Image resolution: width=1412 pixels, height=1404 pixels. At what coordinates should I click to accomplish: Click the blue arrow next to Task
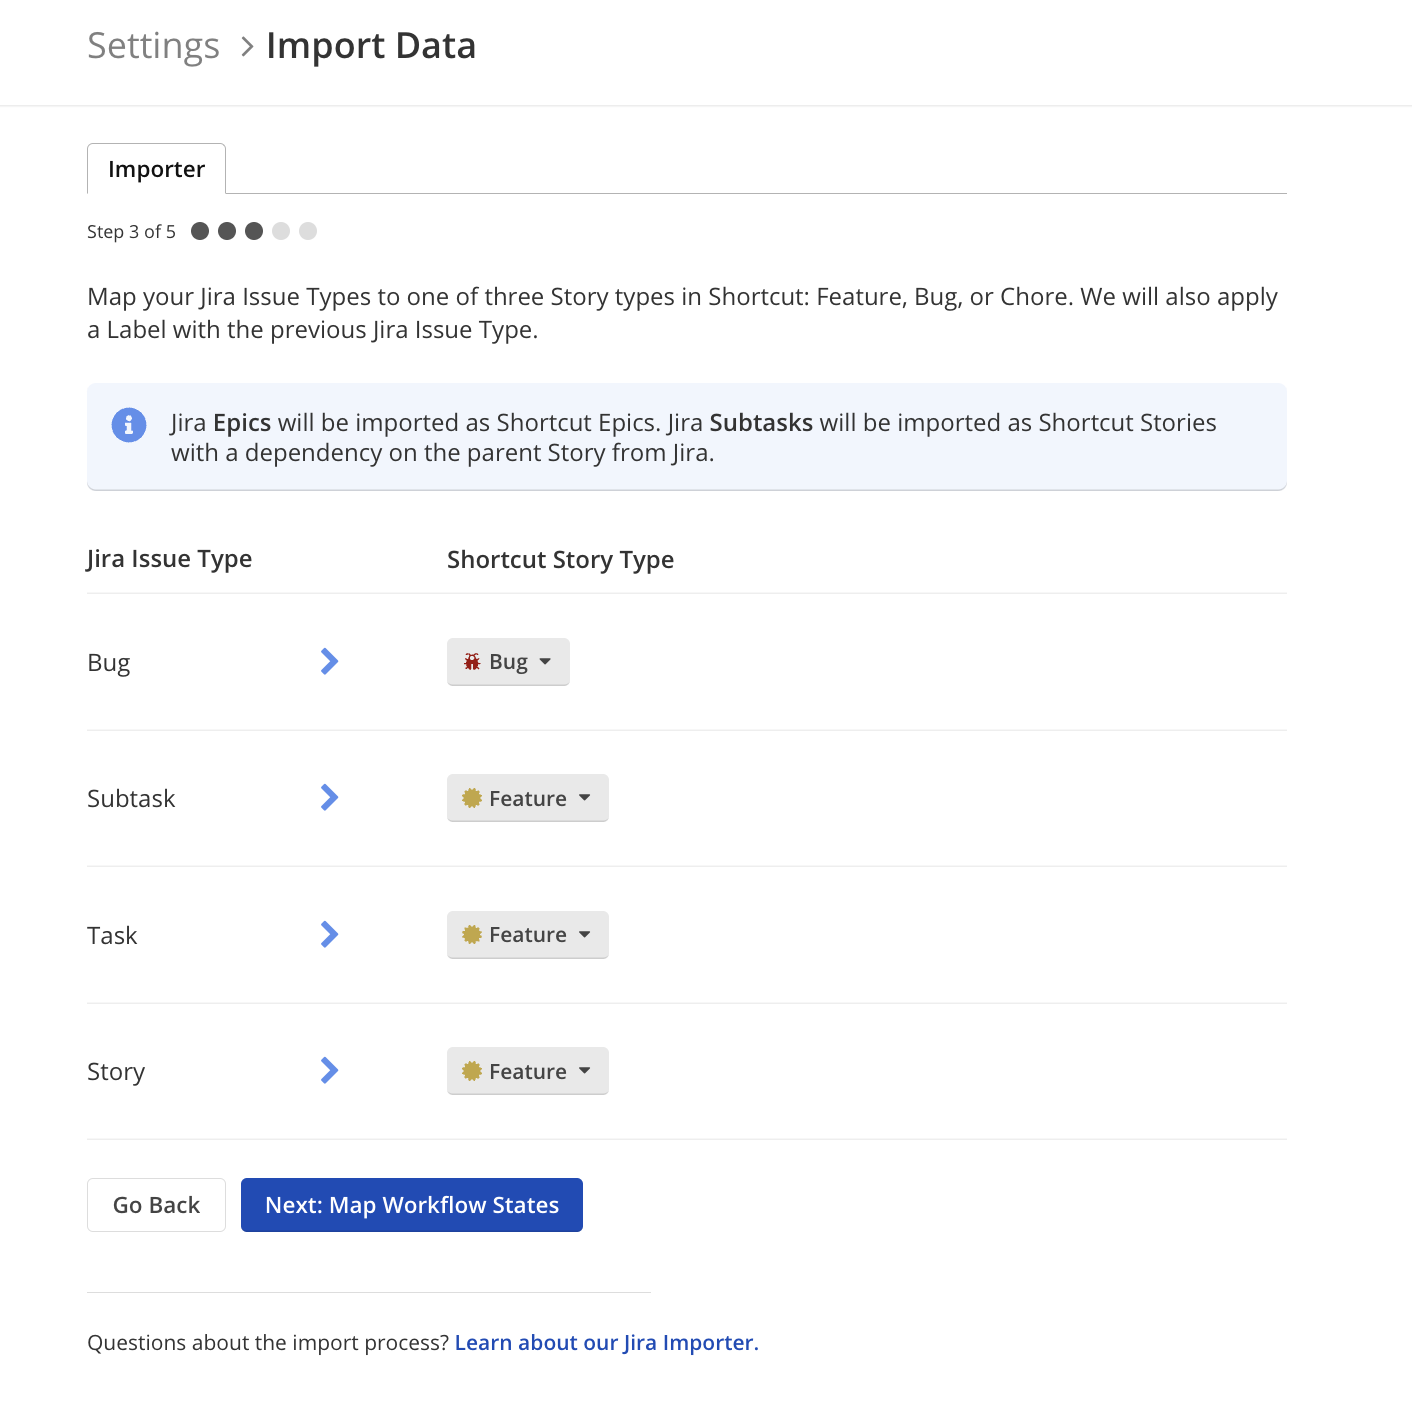pos(330,934)
